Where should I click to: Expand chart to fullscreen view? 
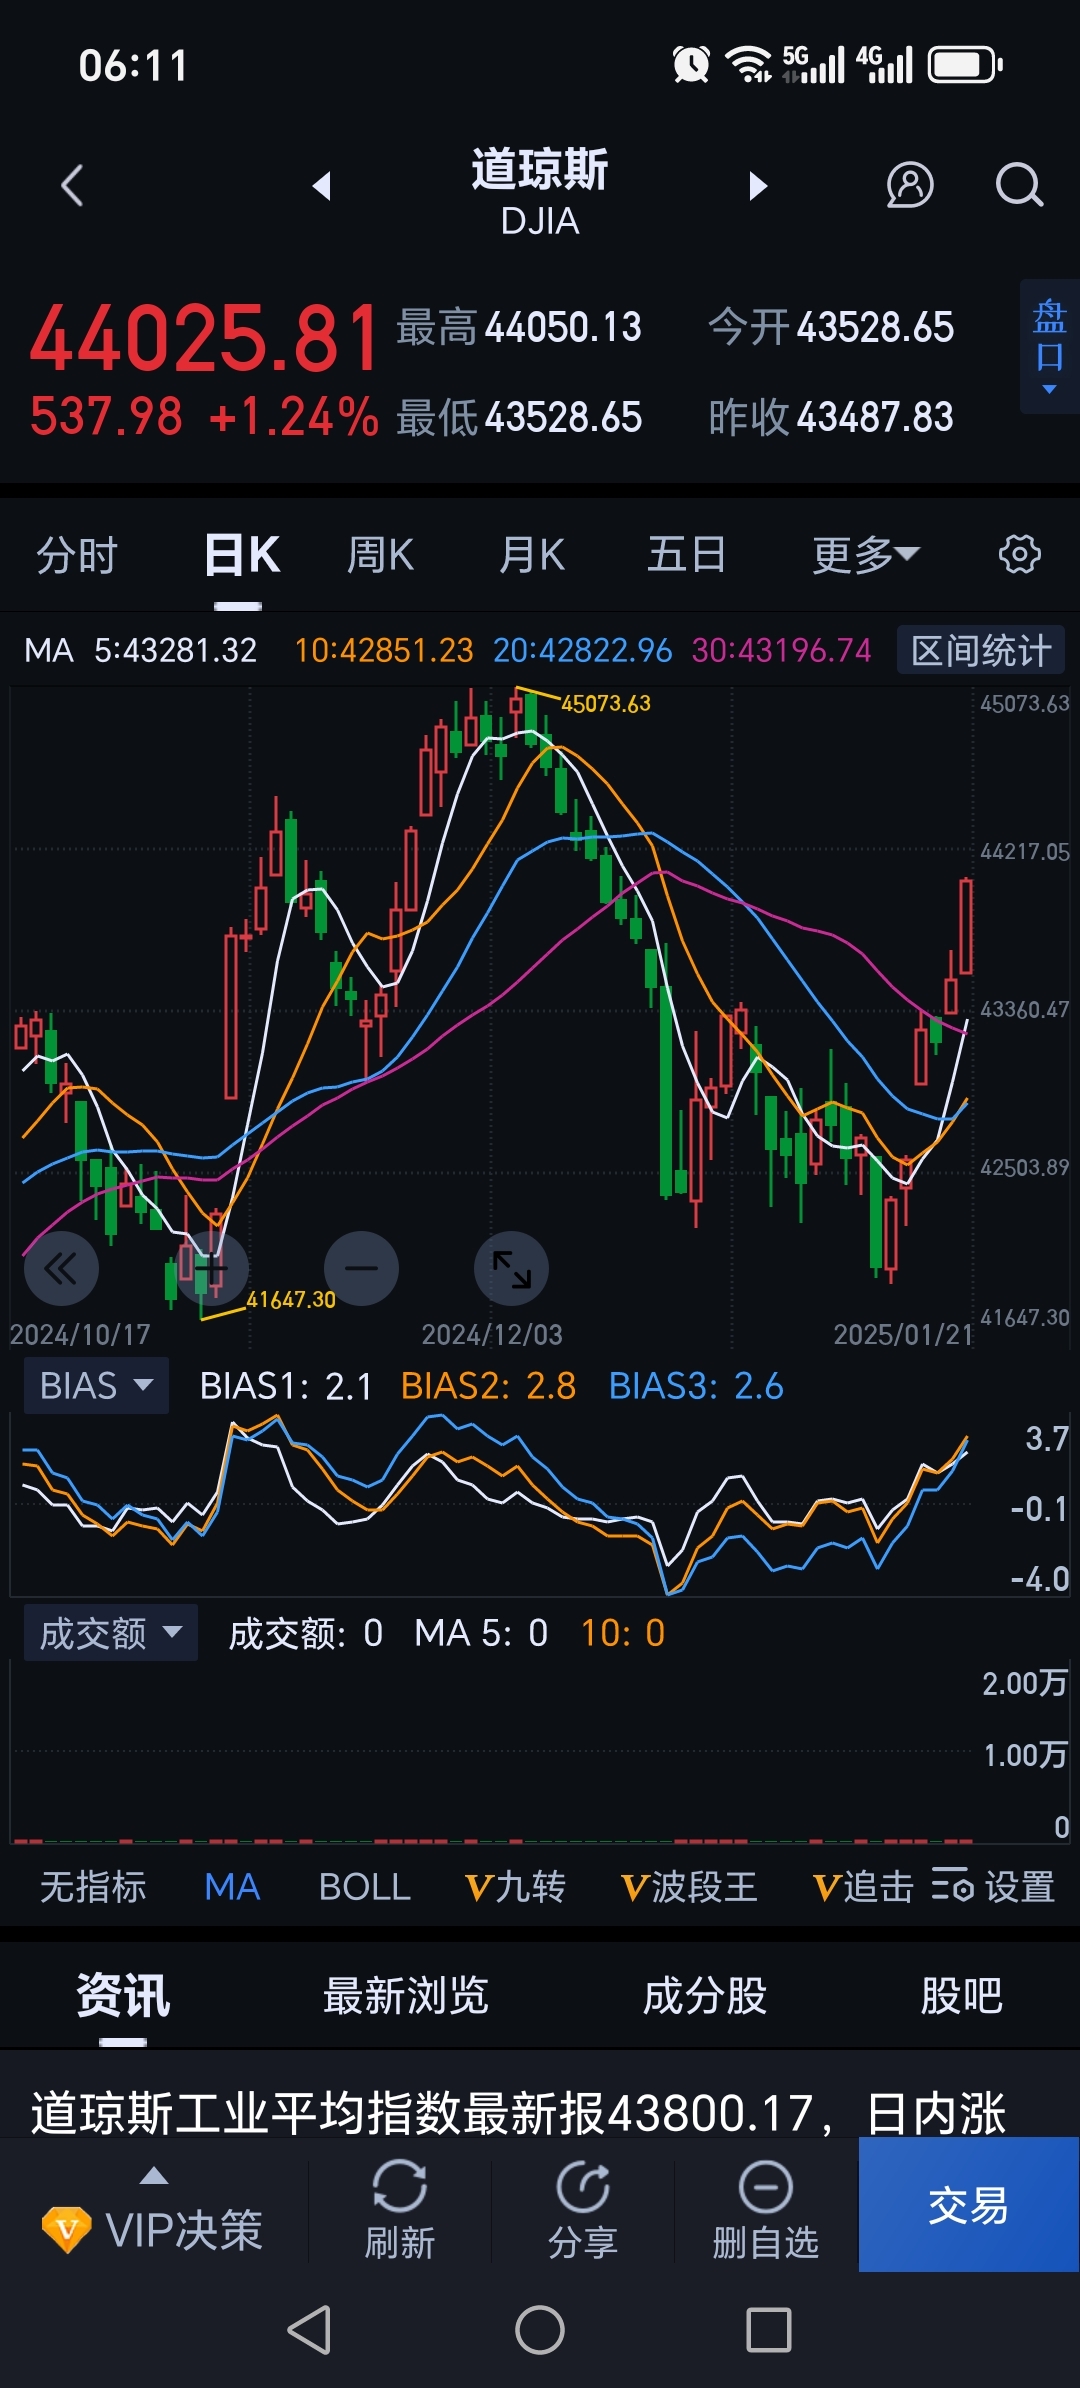pos(511,1268)
